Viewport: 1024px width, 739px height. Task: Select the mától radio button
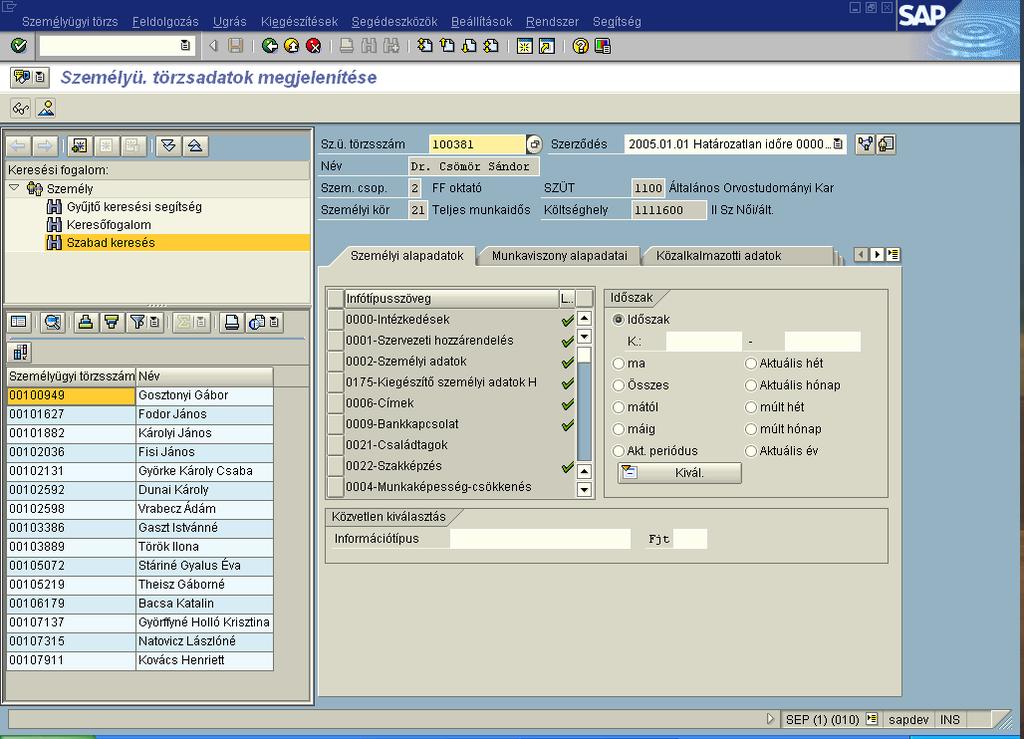(618, 407)
